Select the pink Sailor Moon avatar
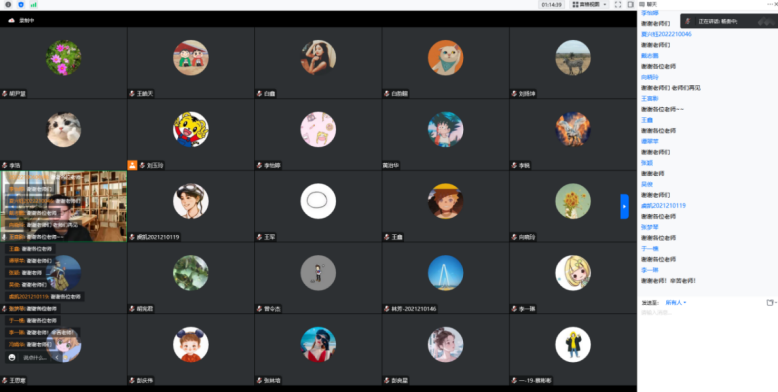Screen dimensions: 778x392 tap(318, 130)
